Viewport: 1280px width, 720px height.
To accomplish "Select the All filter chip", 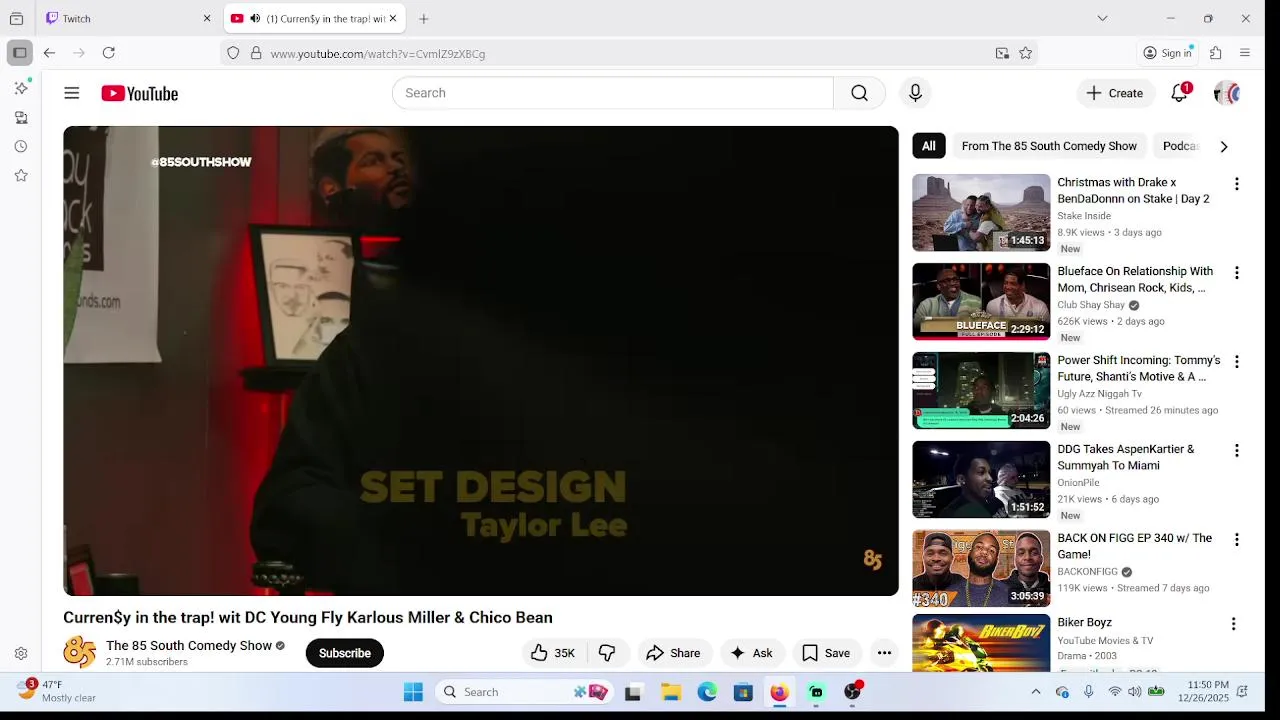I will tap(929, 146).
